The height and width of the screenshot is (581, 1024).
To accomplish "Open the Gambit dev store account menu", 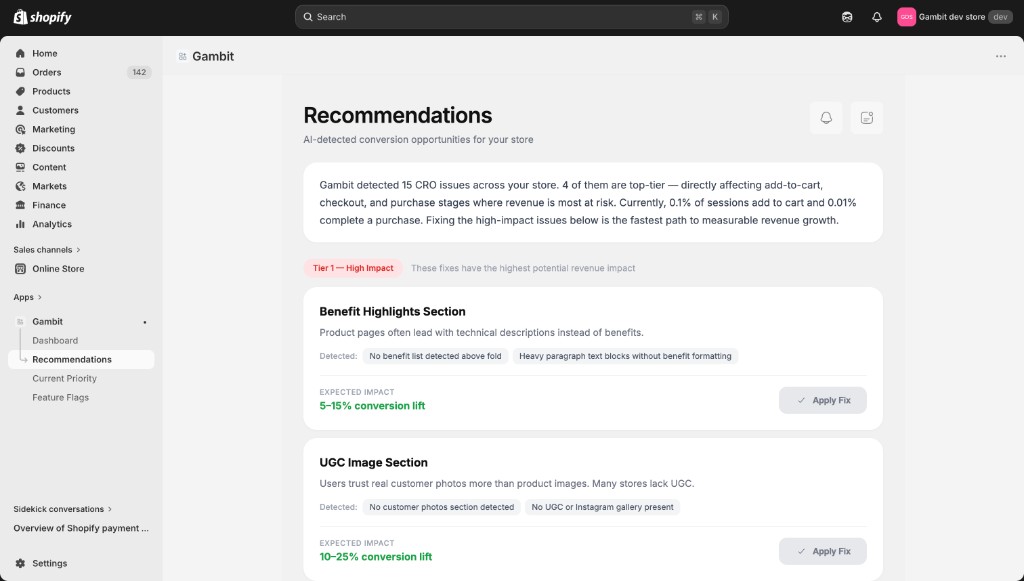I will click(955, 17).
